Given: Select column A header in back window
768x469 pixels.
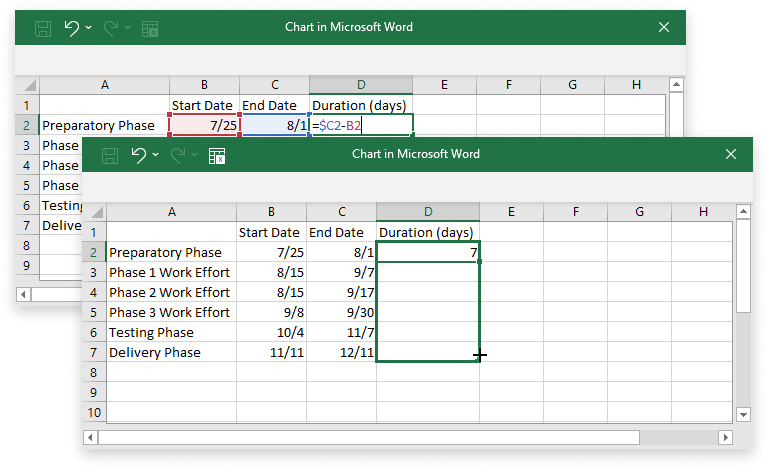Looking at the screenshot, I should tap(104, 85).
